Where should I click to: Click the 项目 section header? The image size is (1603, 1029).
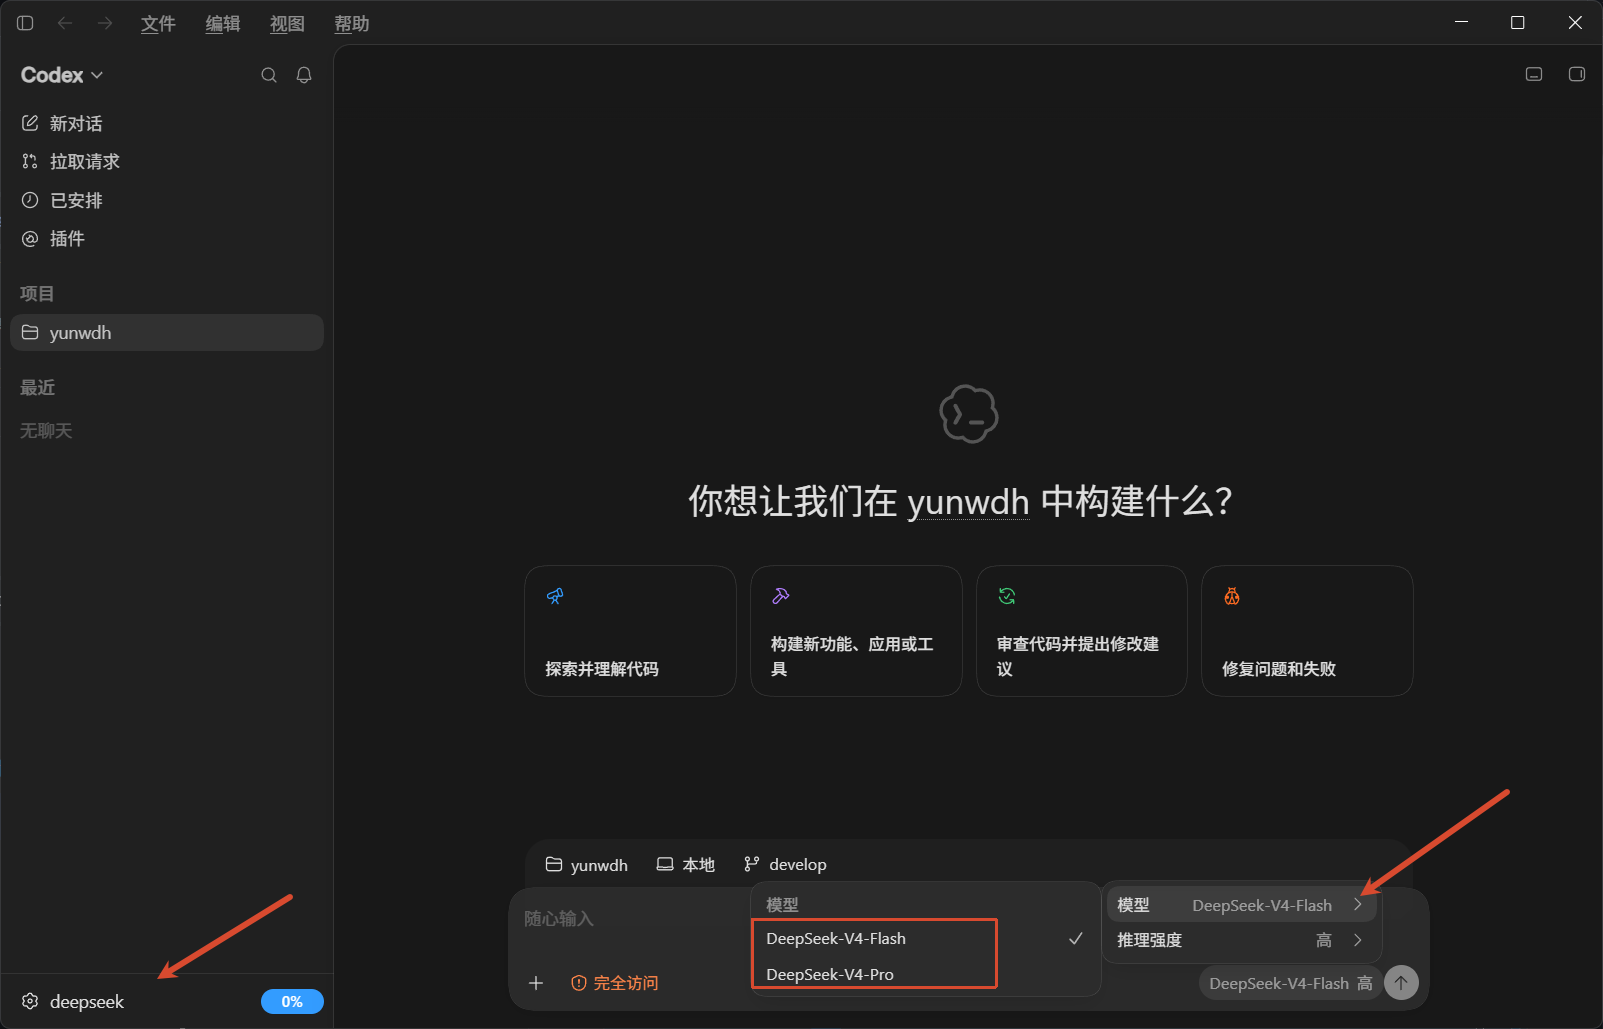coord(37,293)
